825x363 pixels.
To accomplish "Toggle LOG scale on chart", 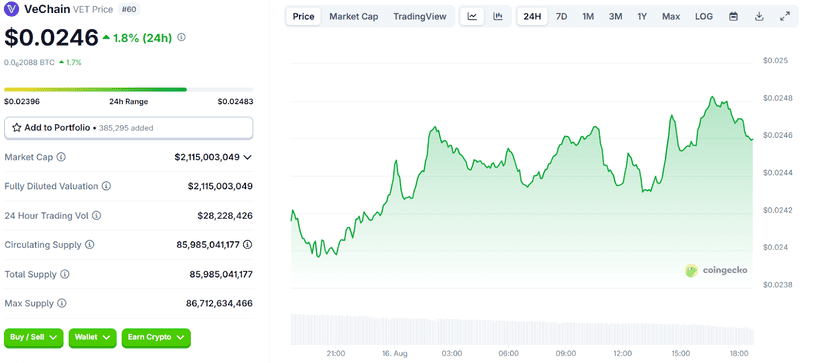I will coord(703,16).
